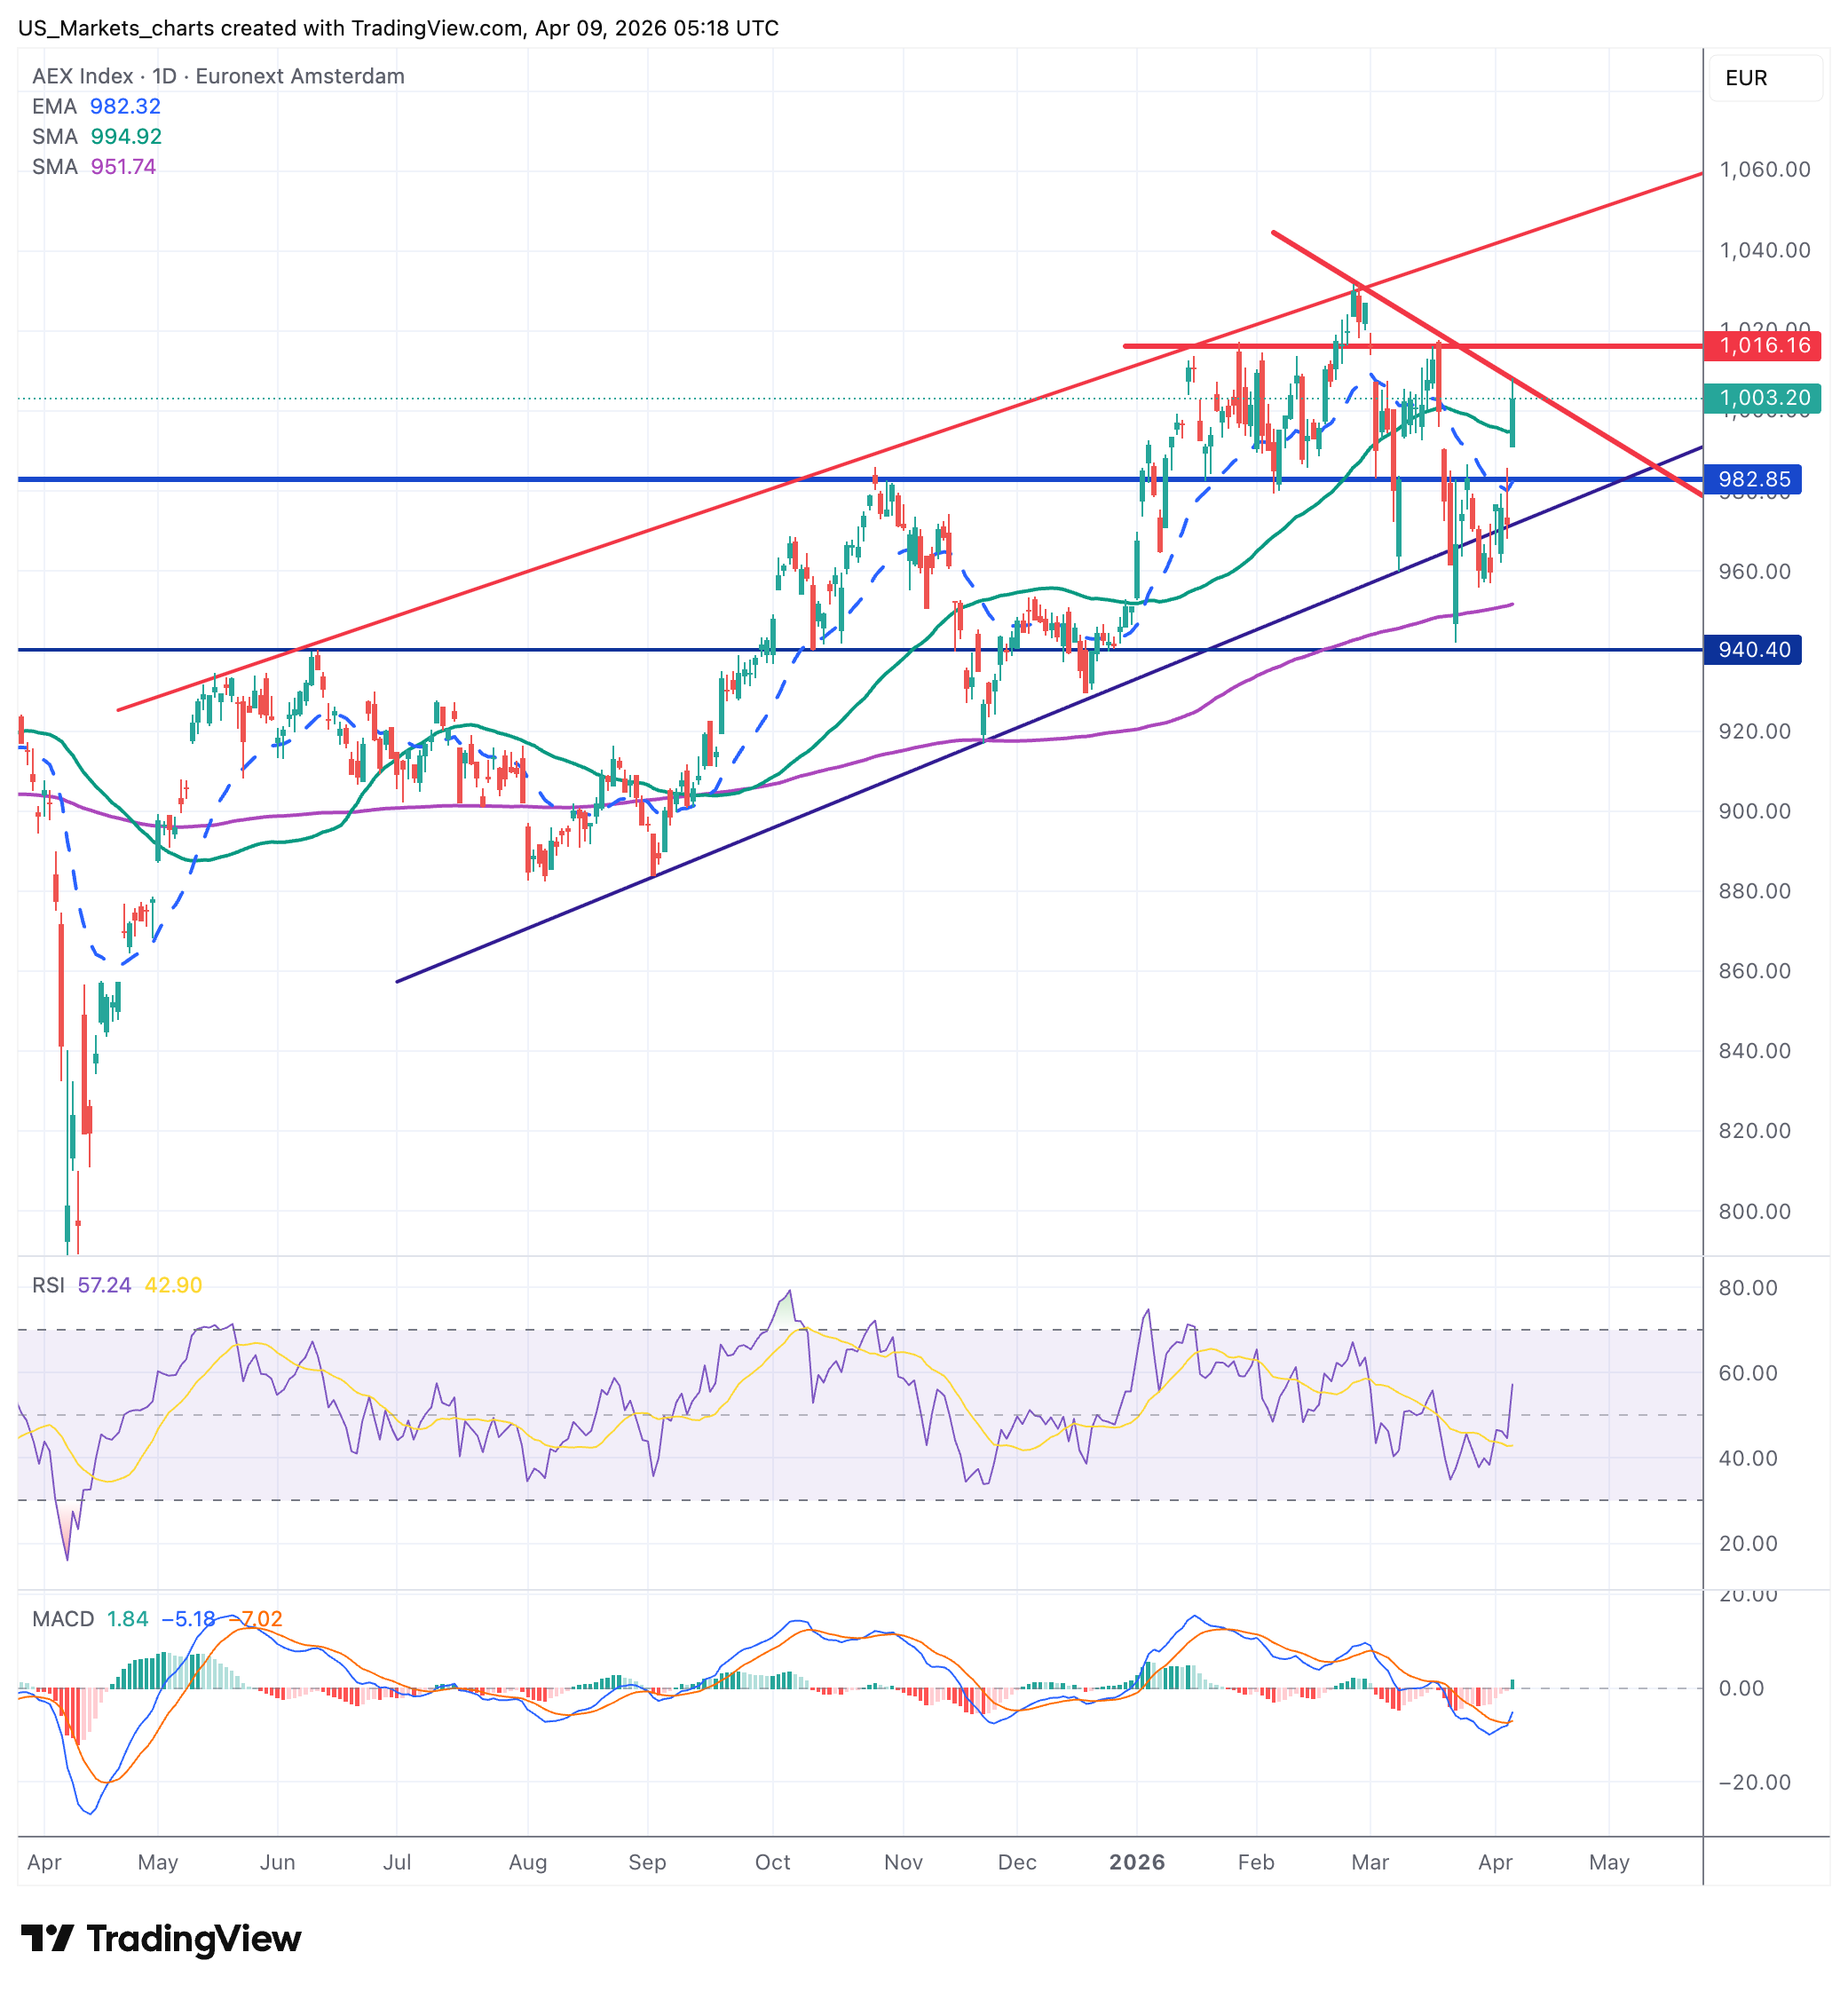Viewport: 1848px width, 1992px height.
Task: Click the red 1,016.16 price label
Action: (1762, 345)
